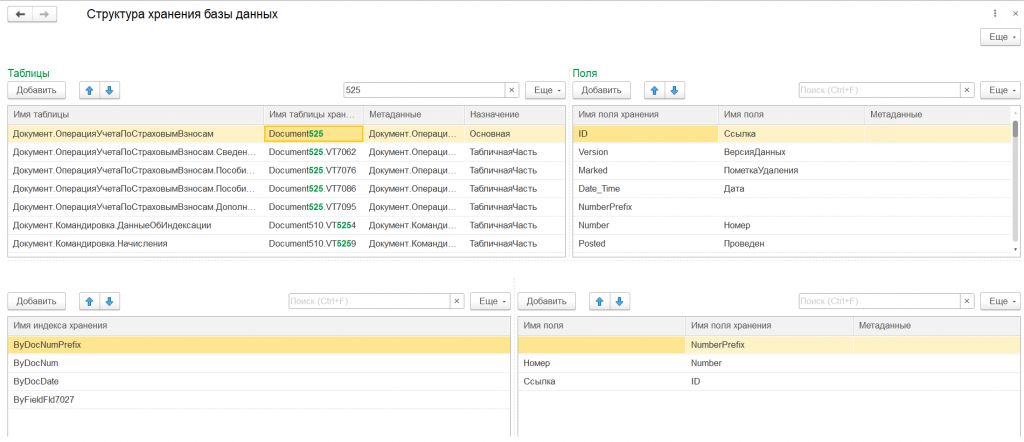The height and width of the screenshot is (442, 1024).
Task: Select Ссылка row in index fields
Action: 768,381
